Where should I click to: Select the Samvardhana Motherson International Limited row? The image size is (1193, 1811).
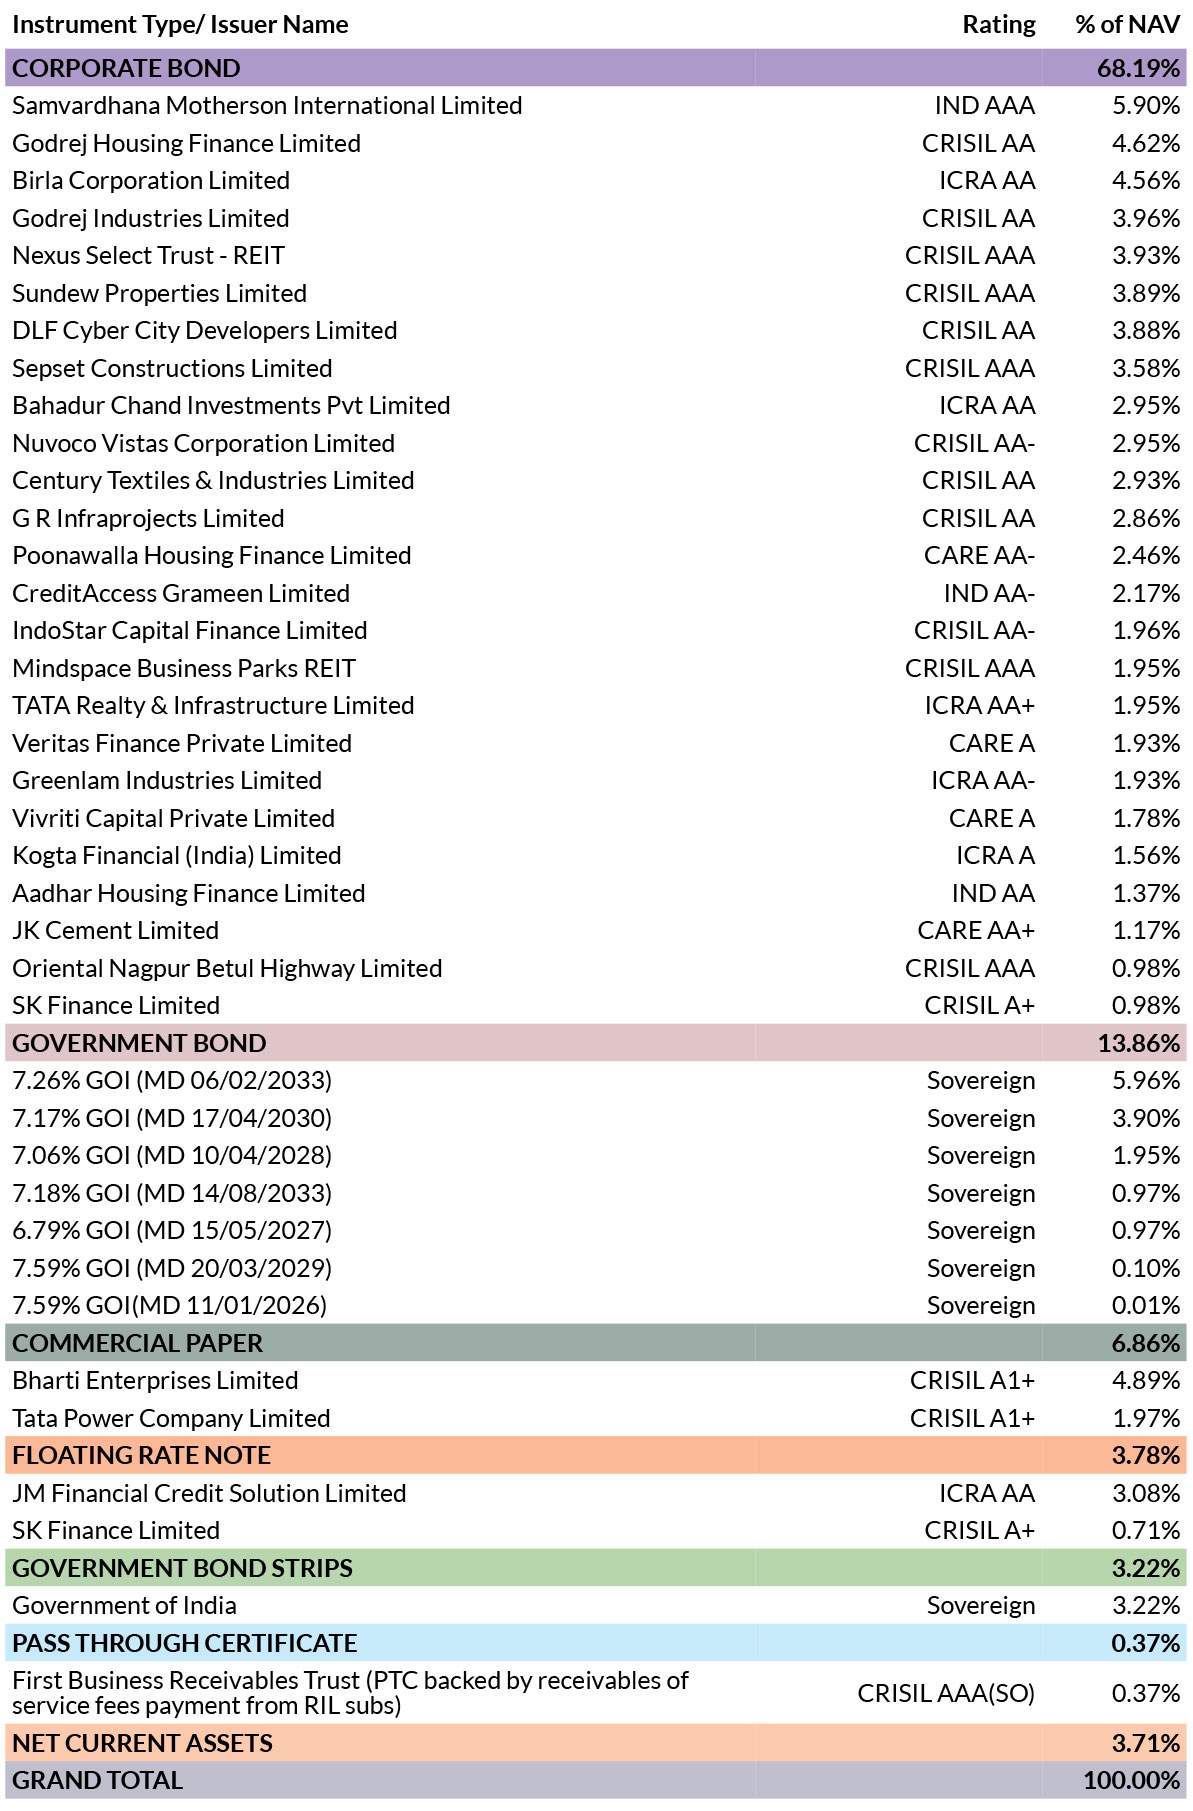tap(596, 106)
